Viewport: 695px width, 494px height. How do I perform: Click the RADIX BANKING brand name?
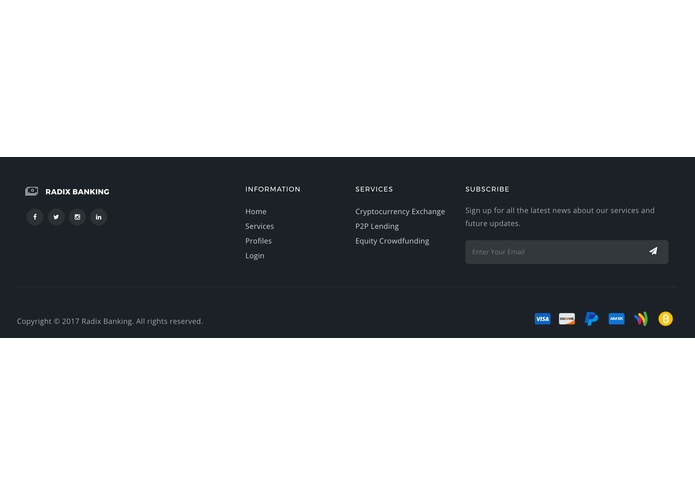click(x=77, y=192)
